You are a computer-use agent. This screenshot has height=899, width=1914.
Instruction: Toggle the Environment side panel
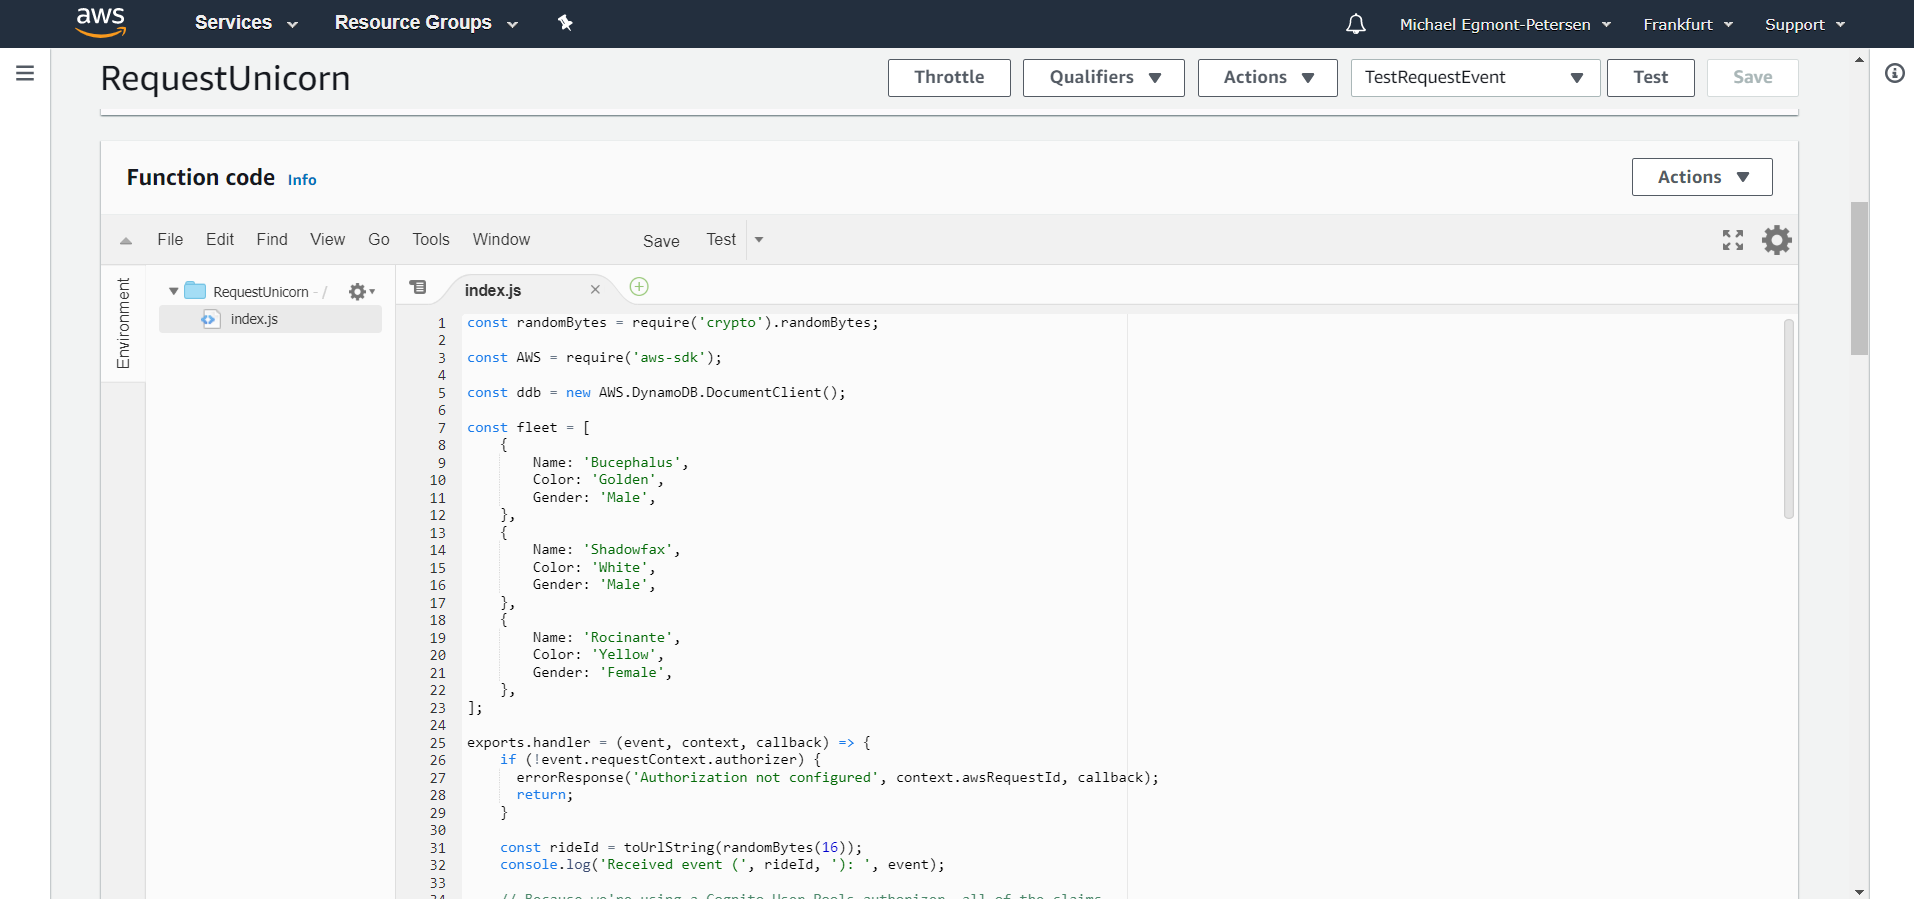pyautogui.click(x=124, y=323)
